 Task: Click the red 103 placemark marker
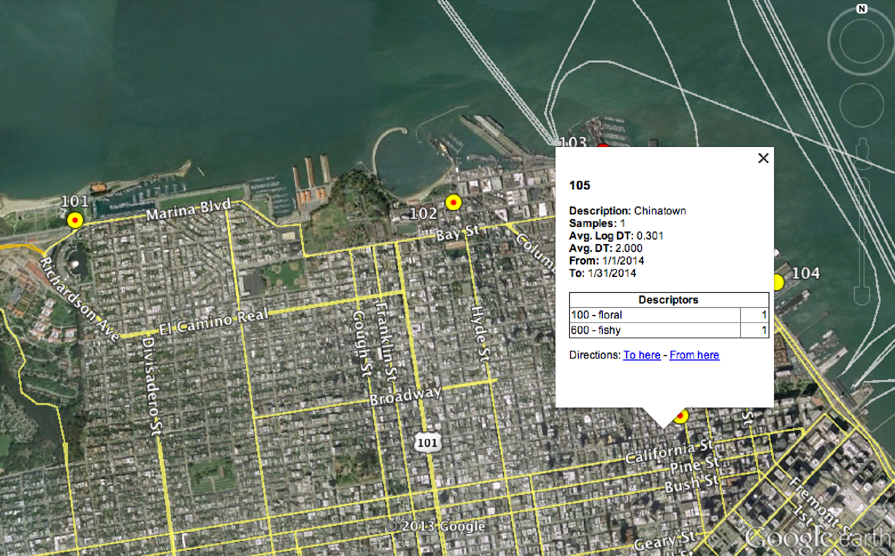tap(602, 148)
